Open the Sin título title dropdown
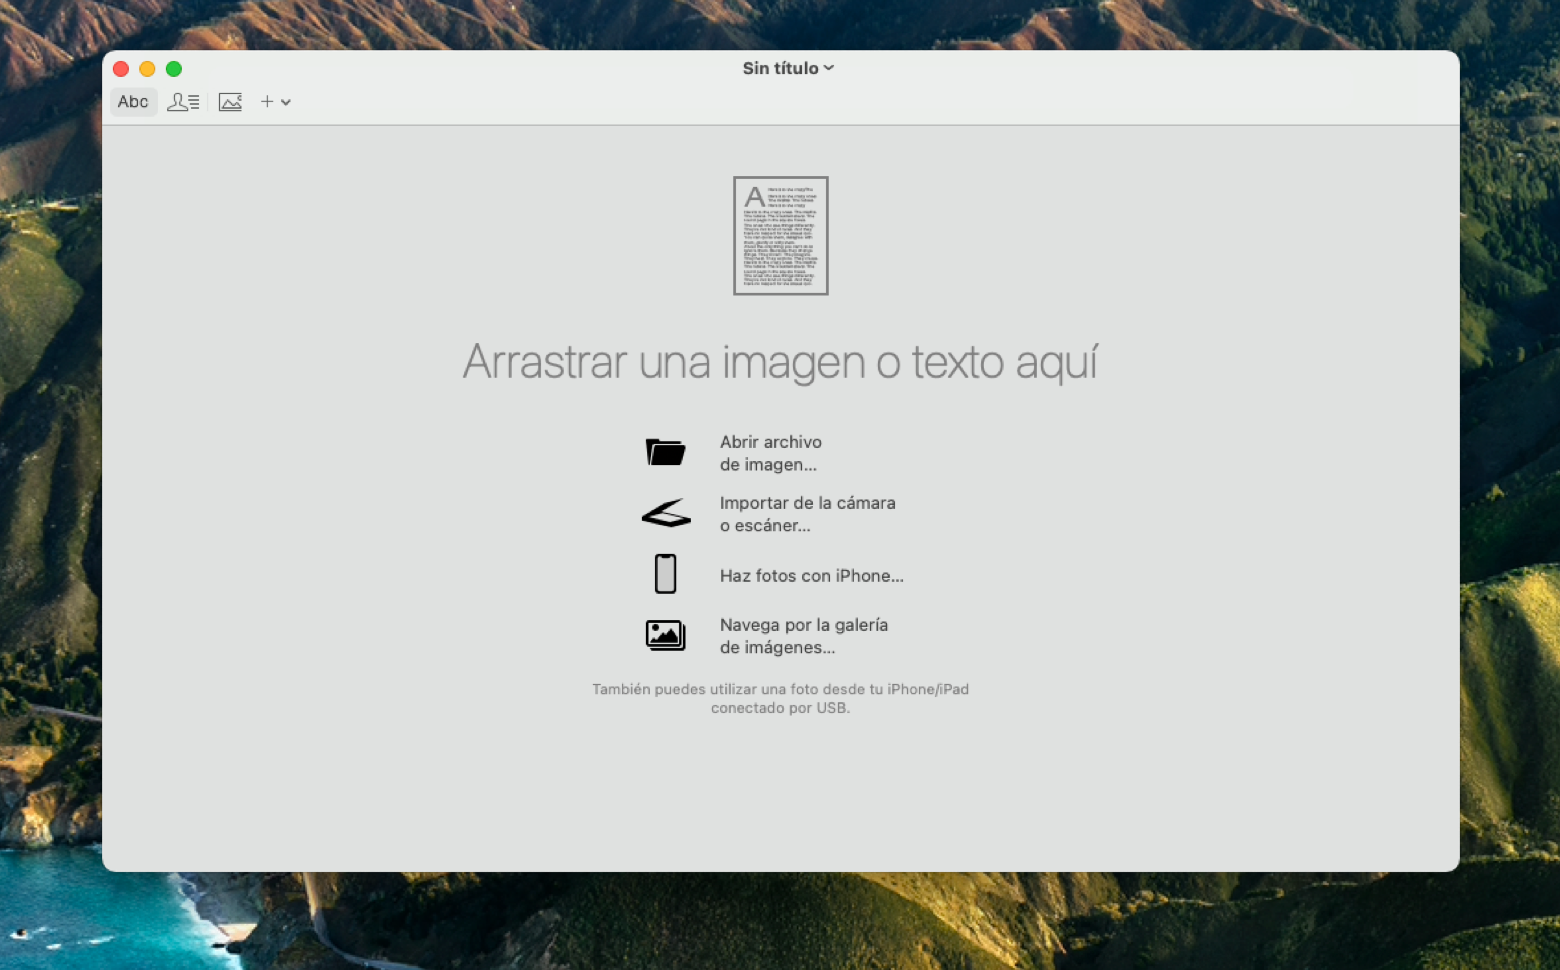This screenshot has height=970, width=1560. (788, 68)
